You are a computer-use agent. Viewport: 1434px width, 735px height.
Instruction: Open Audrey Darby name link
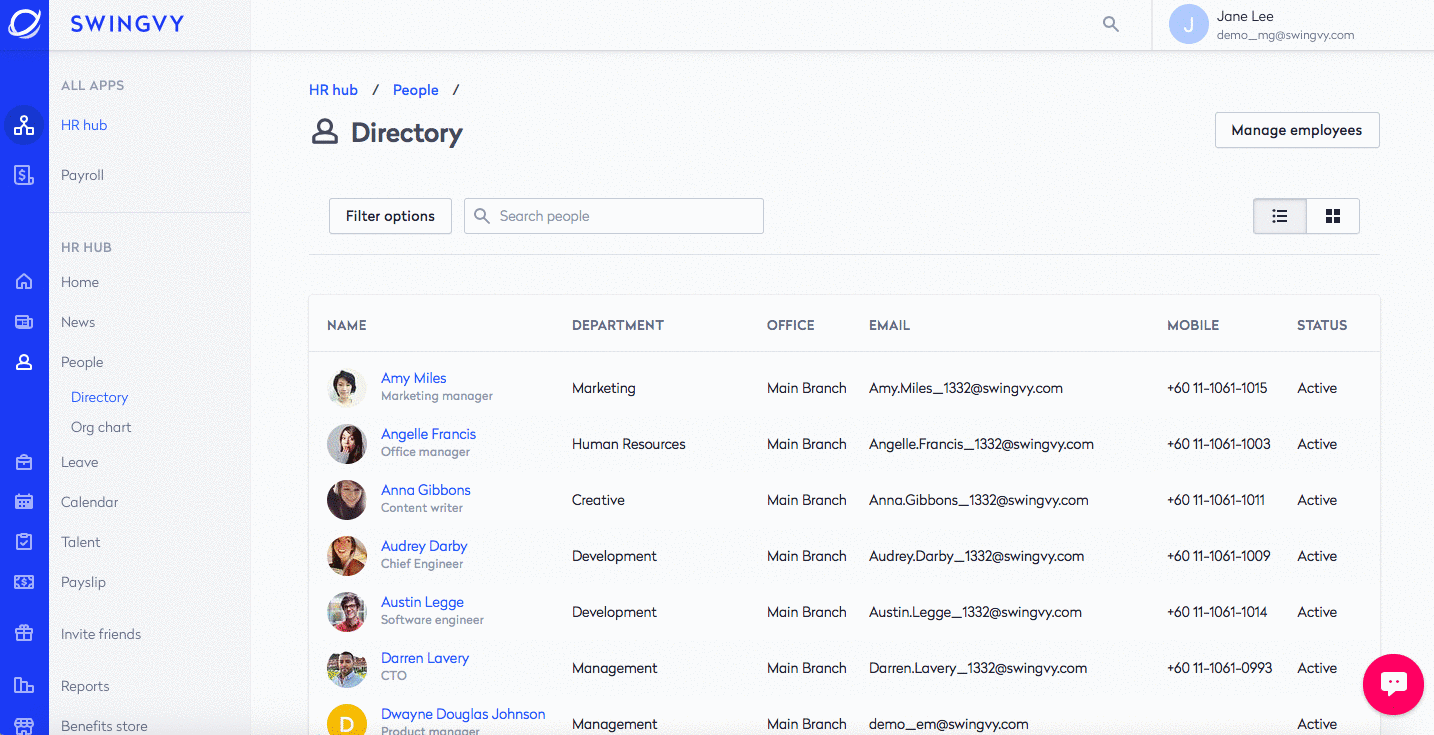(424, 546)
